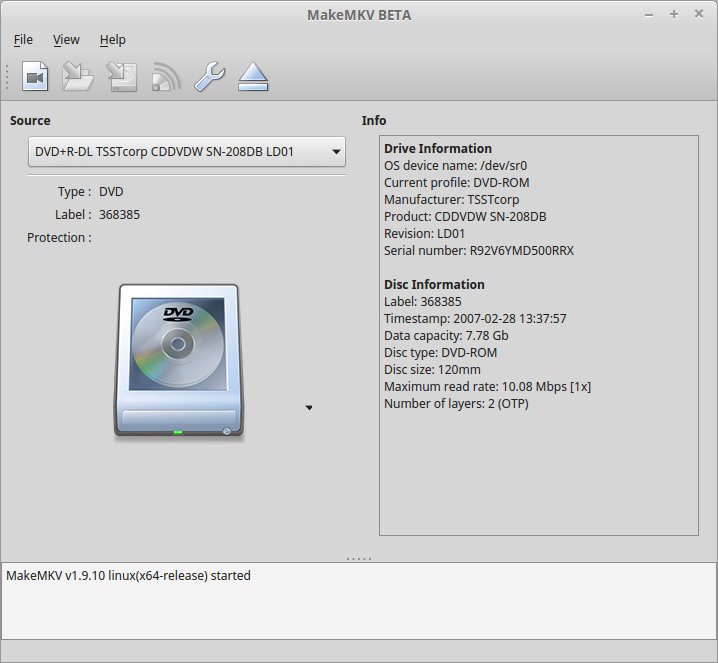Viewport: 718px width, 663px height.
Task: Close the MakeMKV BETA window
Action: pos(699,14)
